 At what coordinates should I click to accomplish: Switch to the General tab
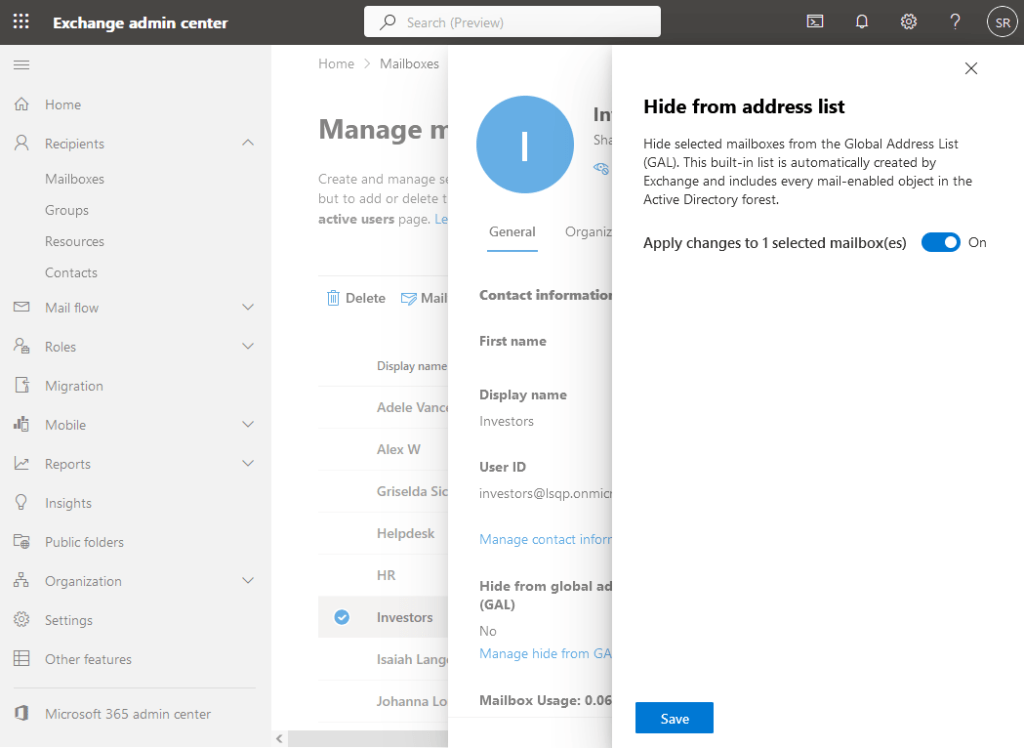[x=512, y=231]
